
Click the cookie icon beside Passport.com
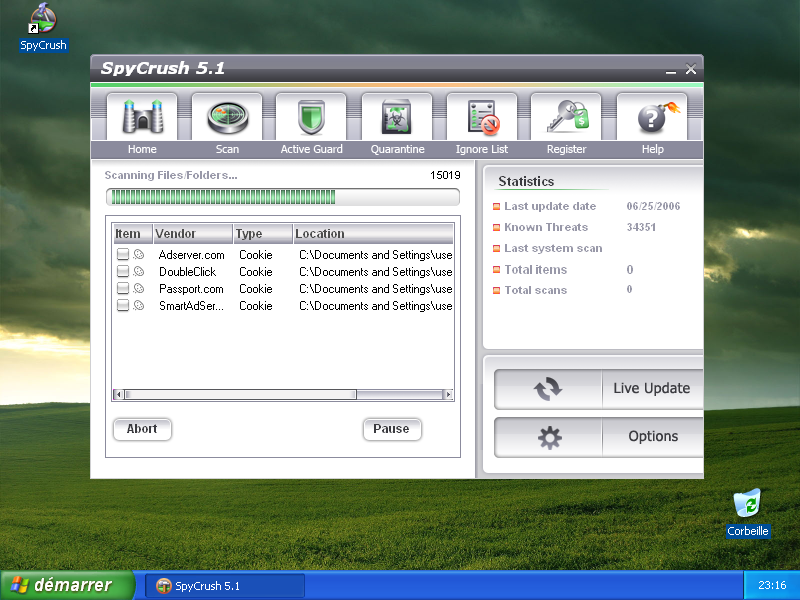[x=139, y=288]
